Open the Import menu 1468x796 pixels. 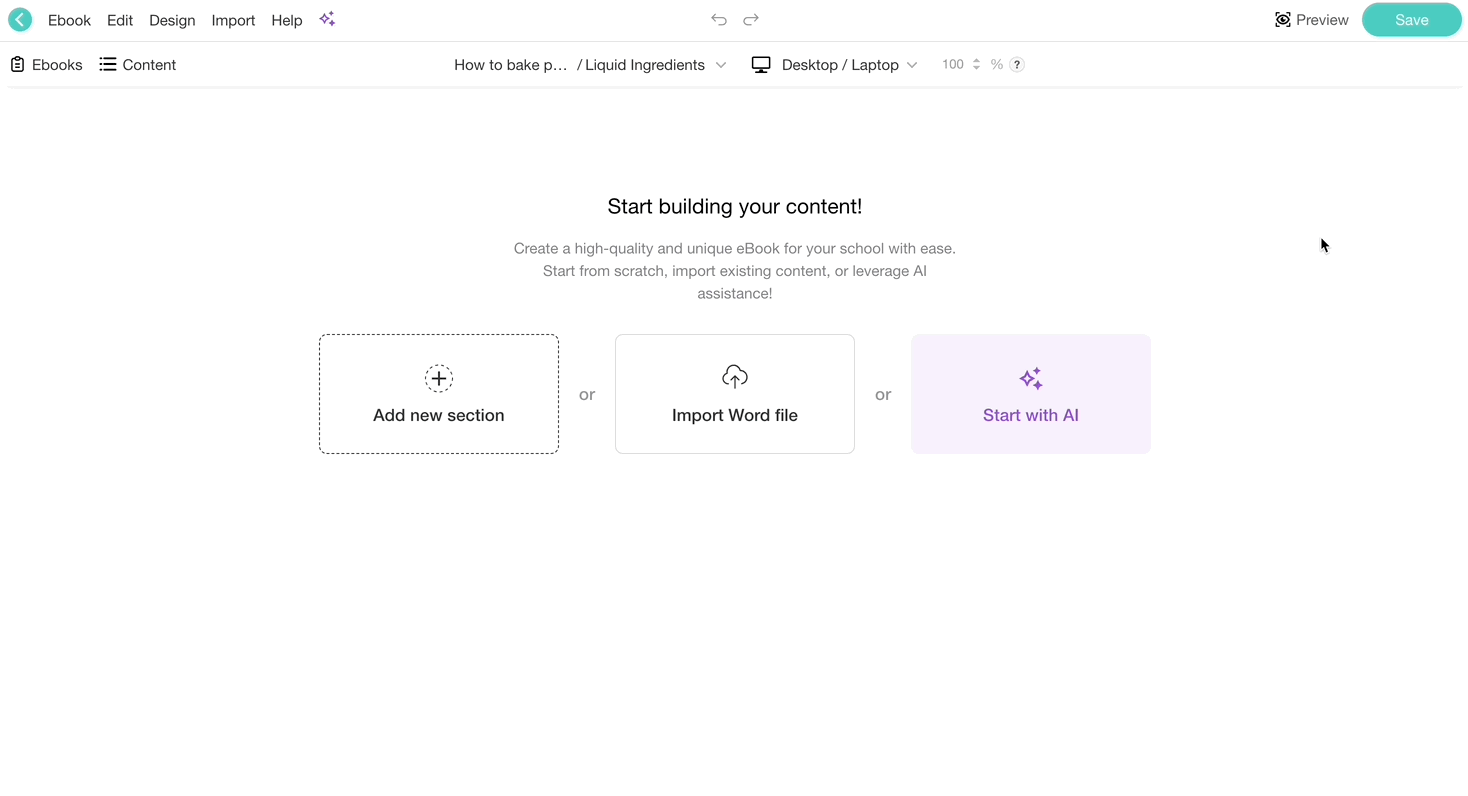233,20
